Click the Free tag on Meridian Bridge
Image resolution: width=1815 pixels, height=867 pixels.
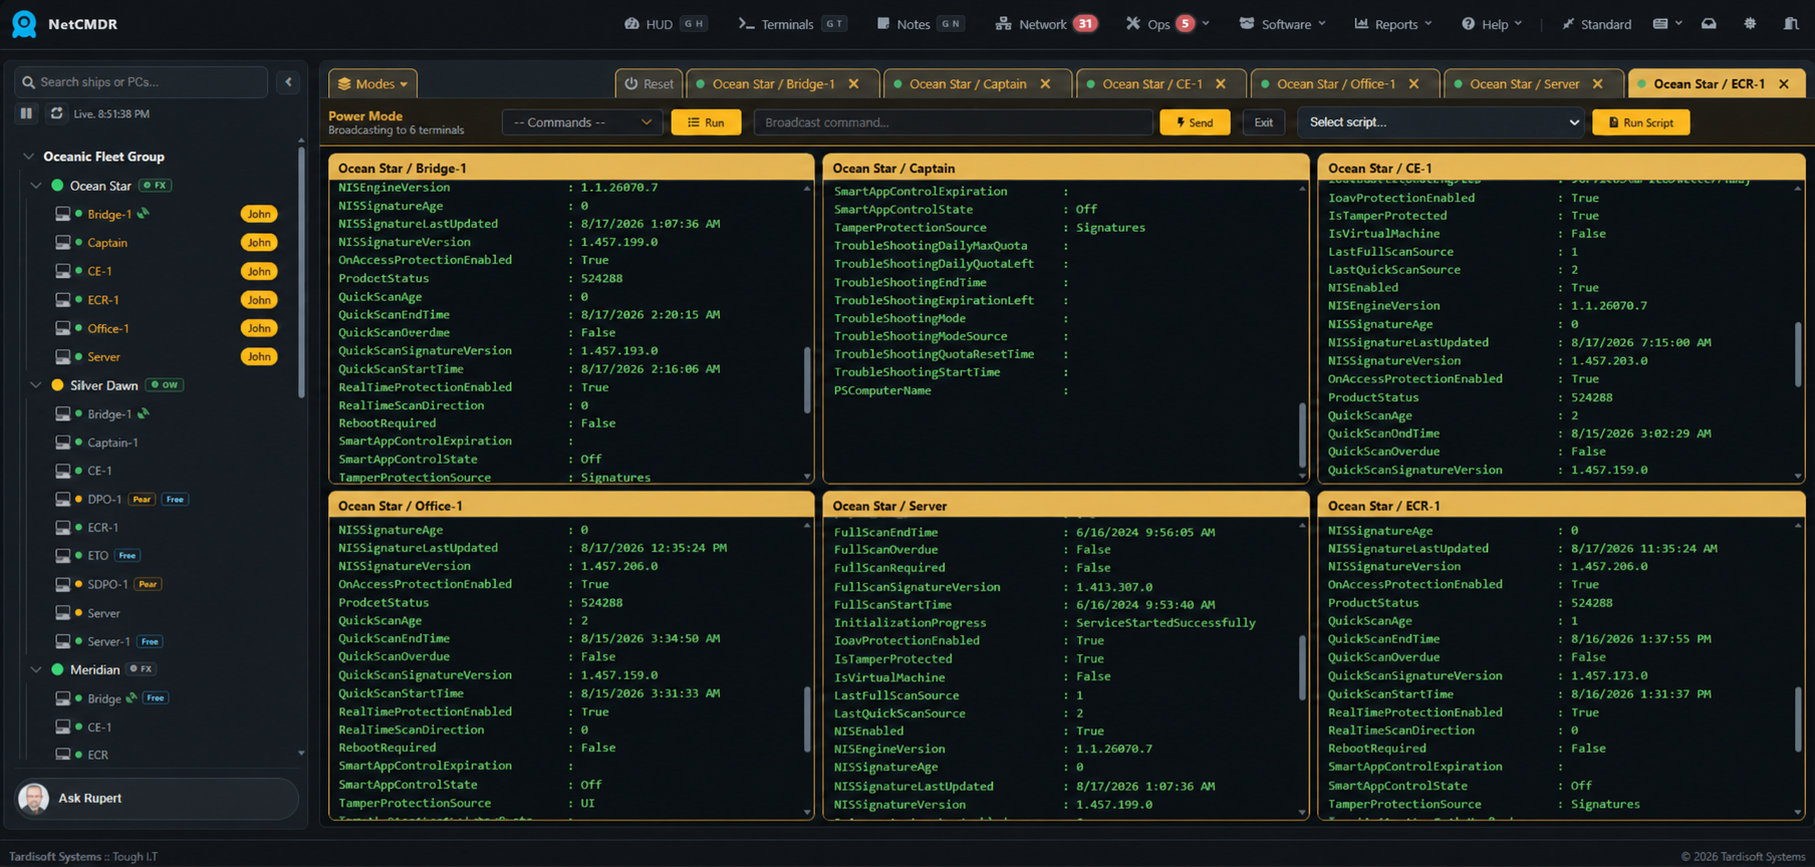[155, 698]
